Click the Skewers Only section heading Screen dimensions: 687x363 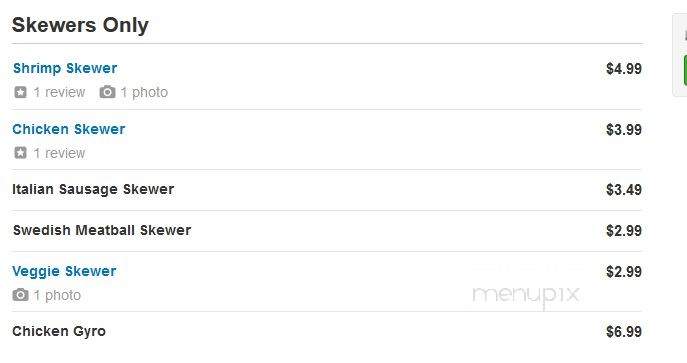pos(80,25)
